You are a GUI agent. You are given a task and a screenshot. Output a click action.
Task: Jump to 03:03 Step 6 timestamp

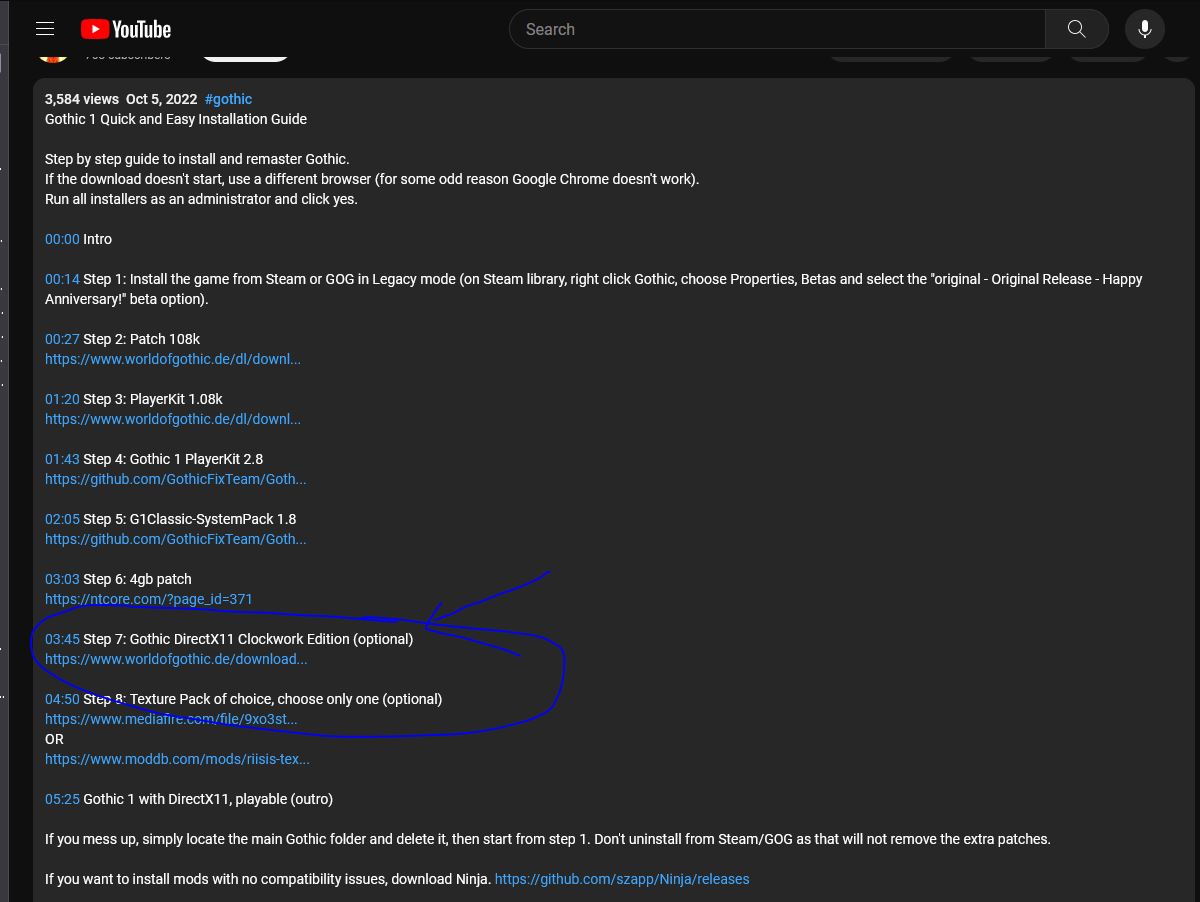[x=62, y=579]
